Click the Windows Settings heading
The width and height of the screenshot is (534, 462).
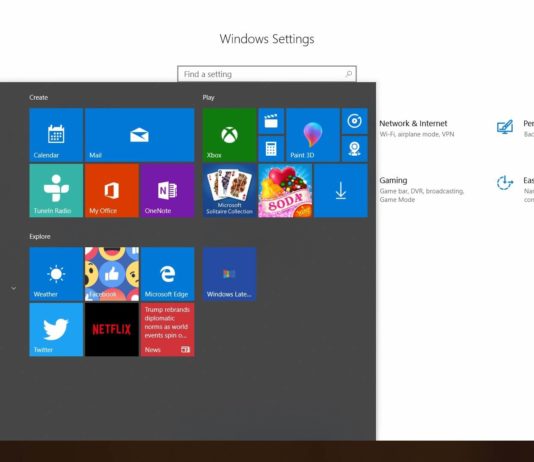click(267, 39)
